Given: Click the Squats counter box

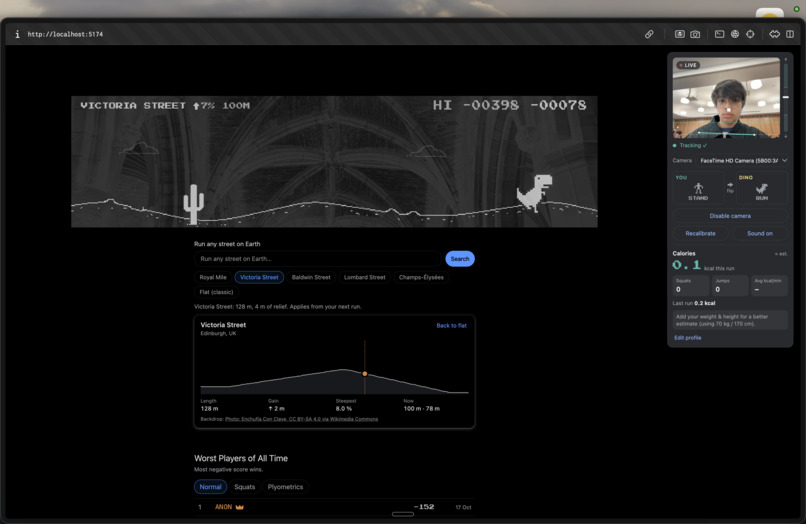Looking at the screenshot, I should point(690,285).
